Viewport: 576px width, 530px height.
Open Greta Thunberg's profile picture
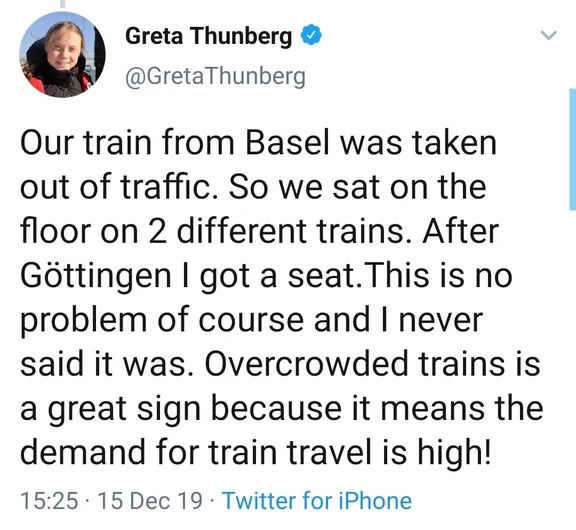(x=62, y=54)
